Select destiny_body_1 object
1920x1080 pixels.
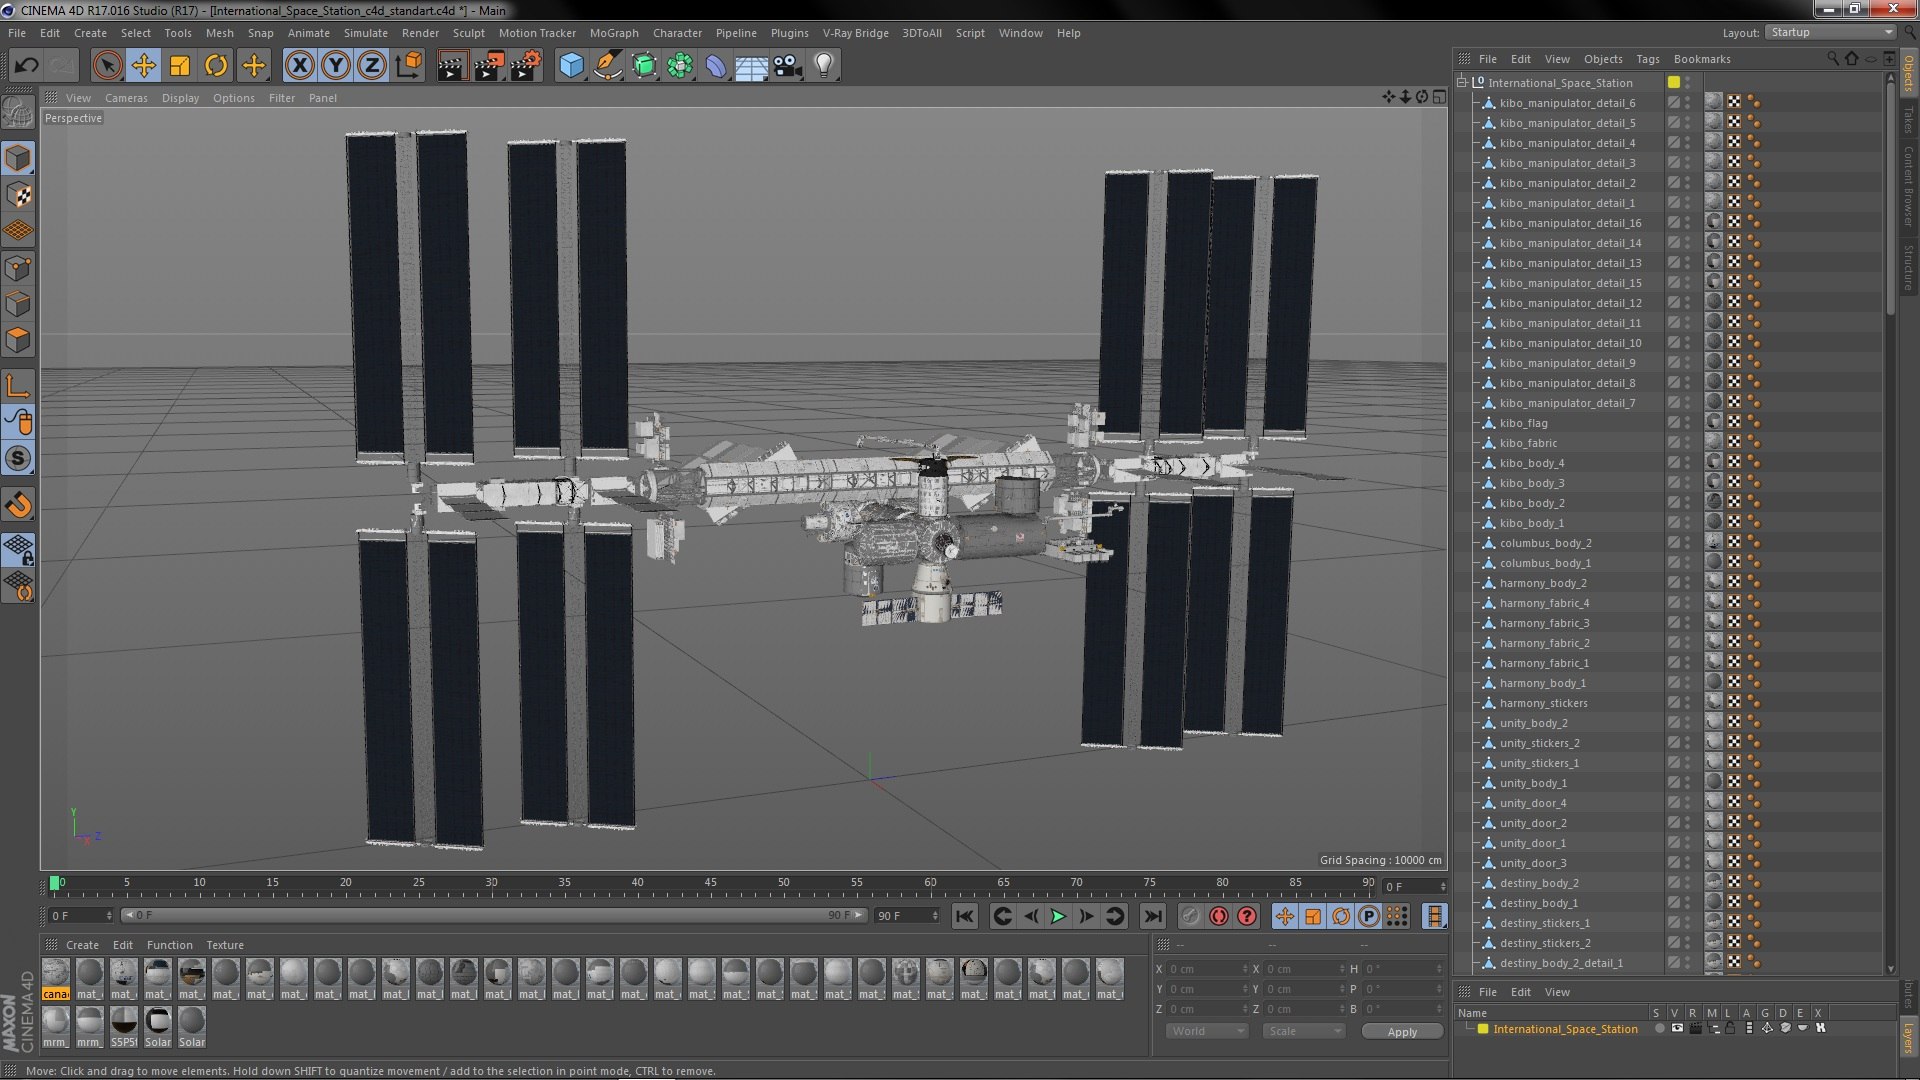(x=1538, y=903)
